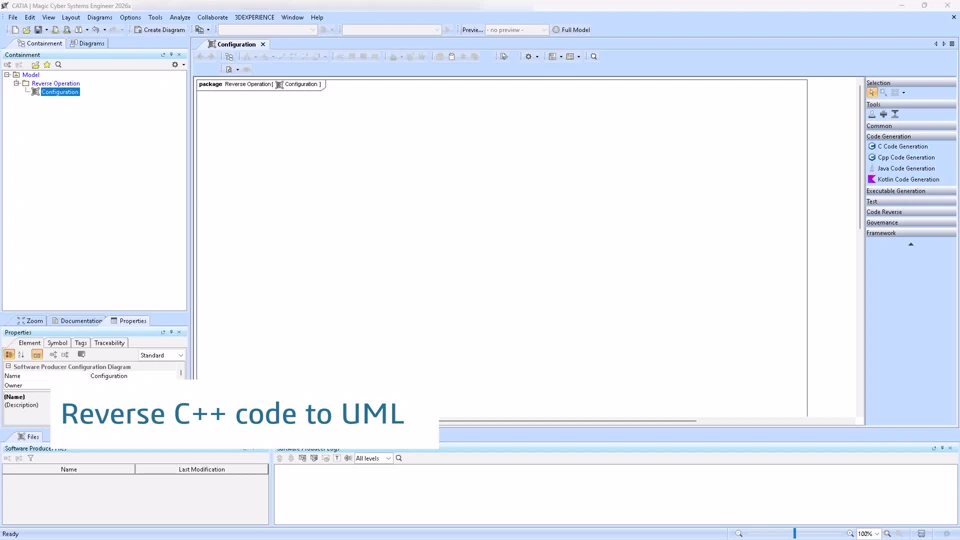Toggle categorized view in Properties toolbar
The height and width of the screenshot is (540, 960).
click(x=9, y=354)
